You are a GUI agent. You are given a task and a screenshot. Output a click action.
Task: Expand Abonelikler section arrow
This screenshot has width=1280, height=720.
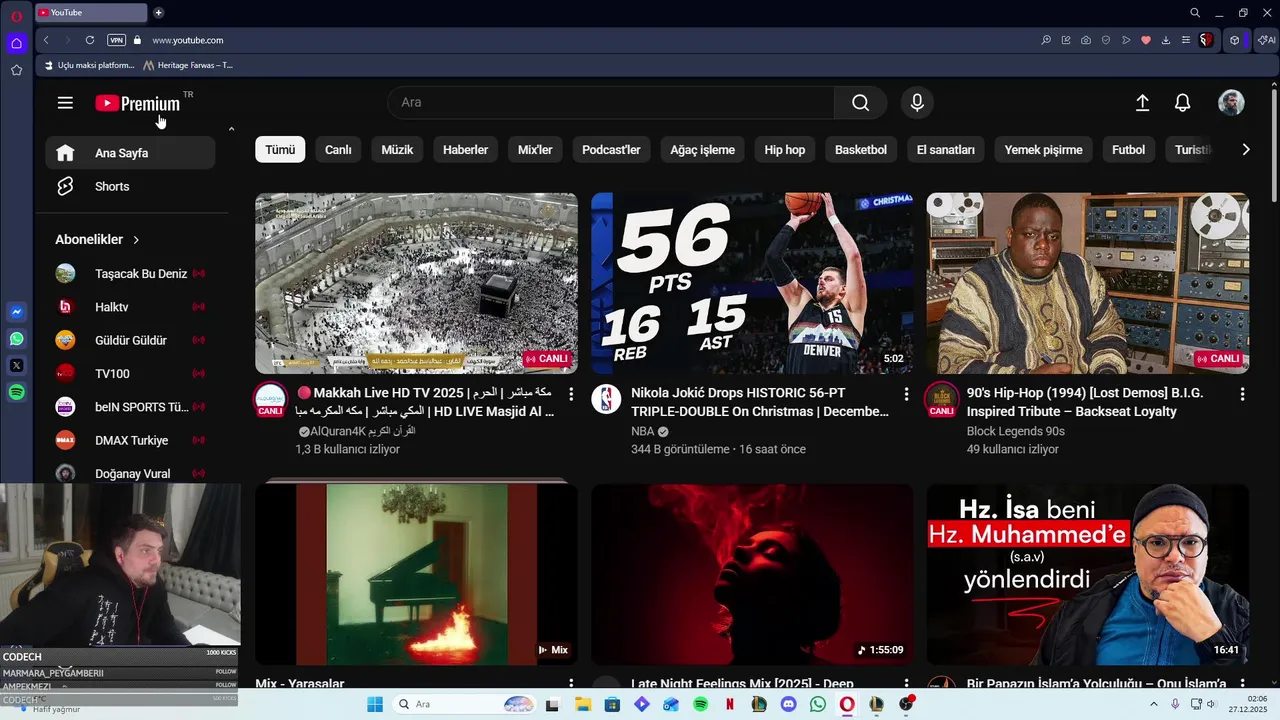click(x=136, y=240)
